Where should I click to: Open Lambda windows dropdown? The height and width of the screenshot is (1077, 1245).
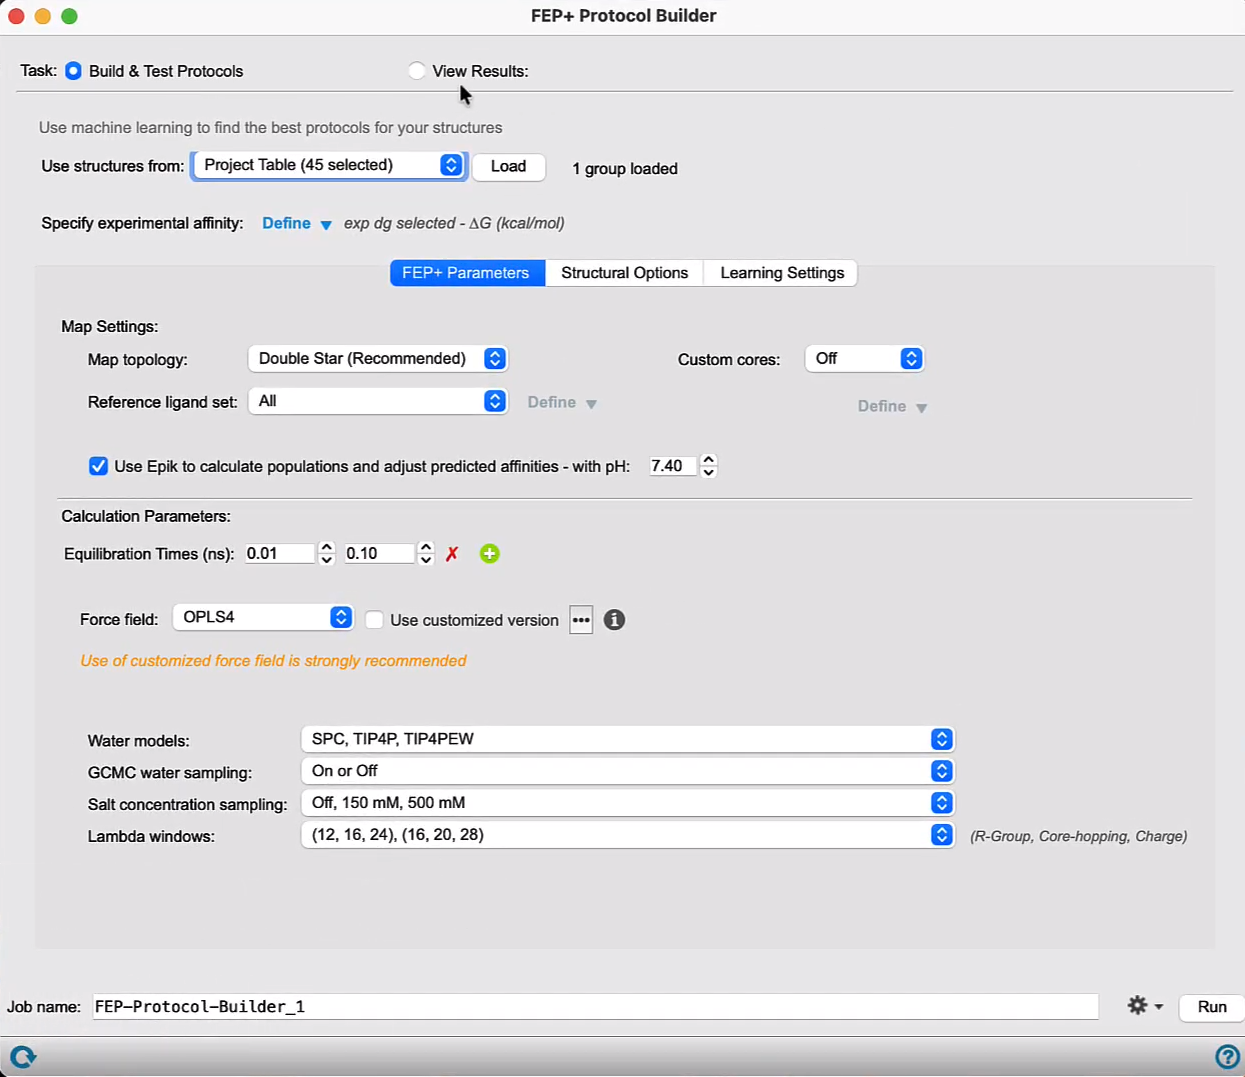click(x=628, y=835)
